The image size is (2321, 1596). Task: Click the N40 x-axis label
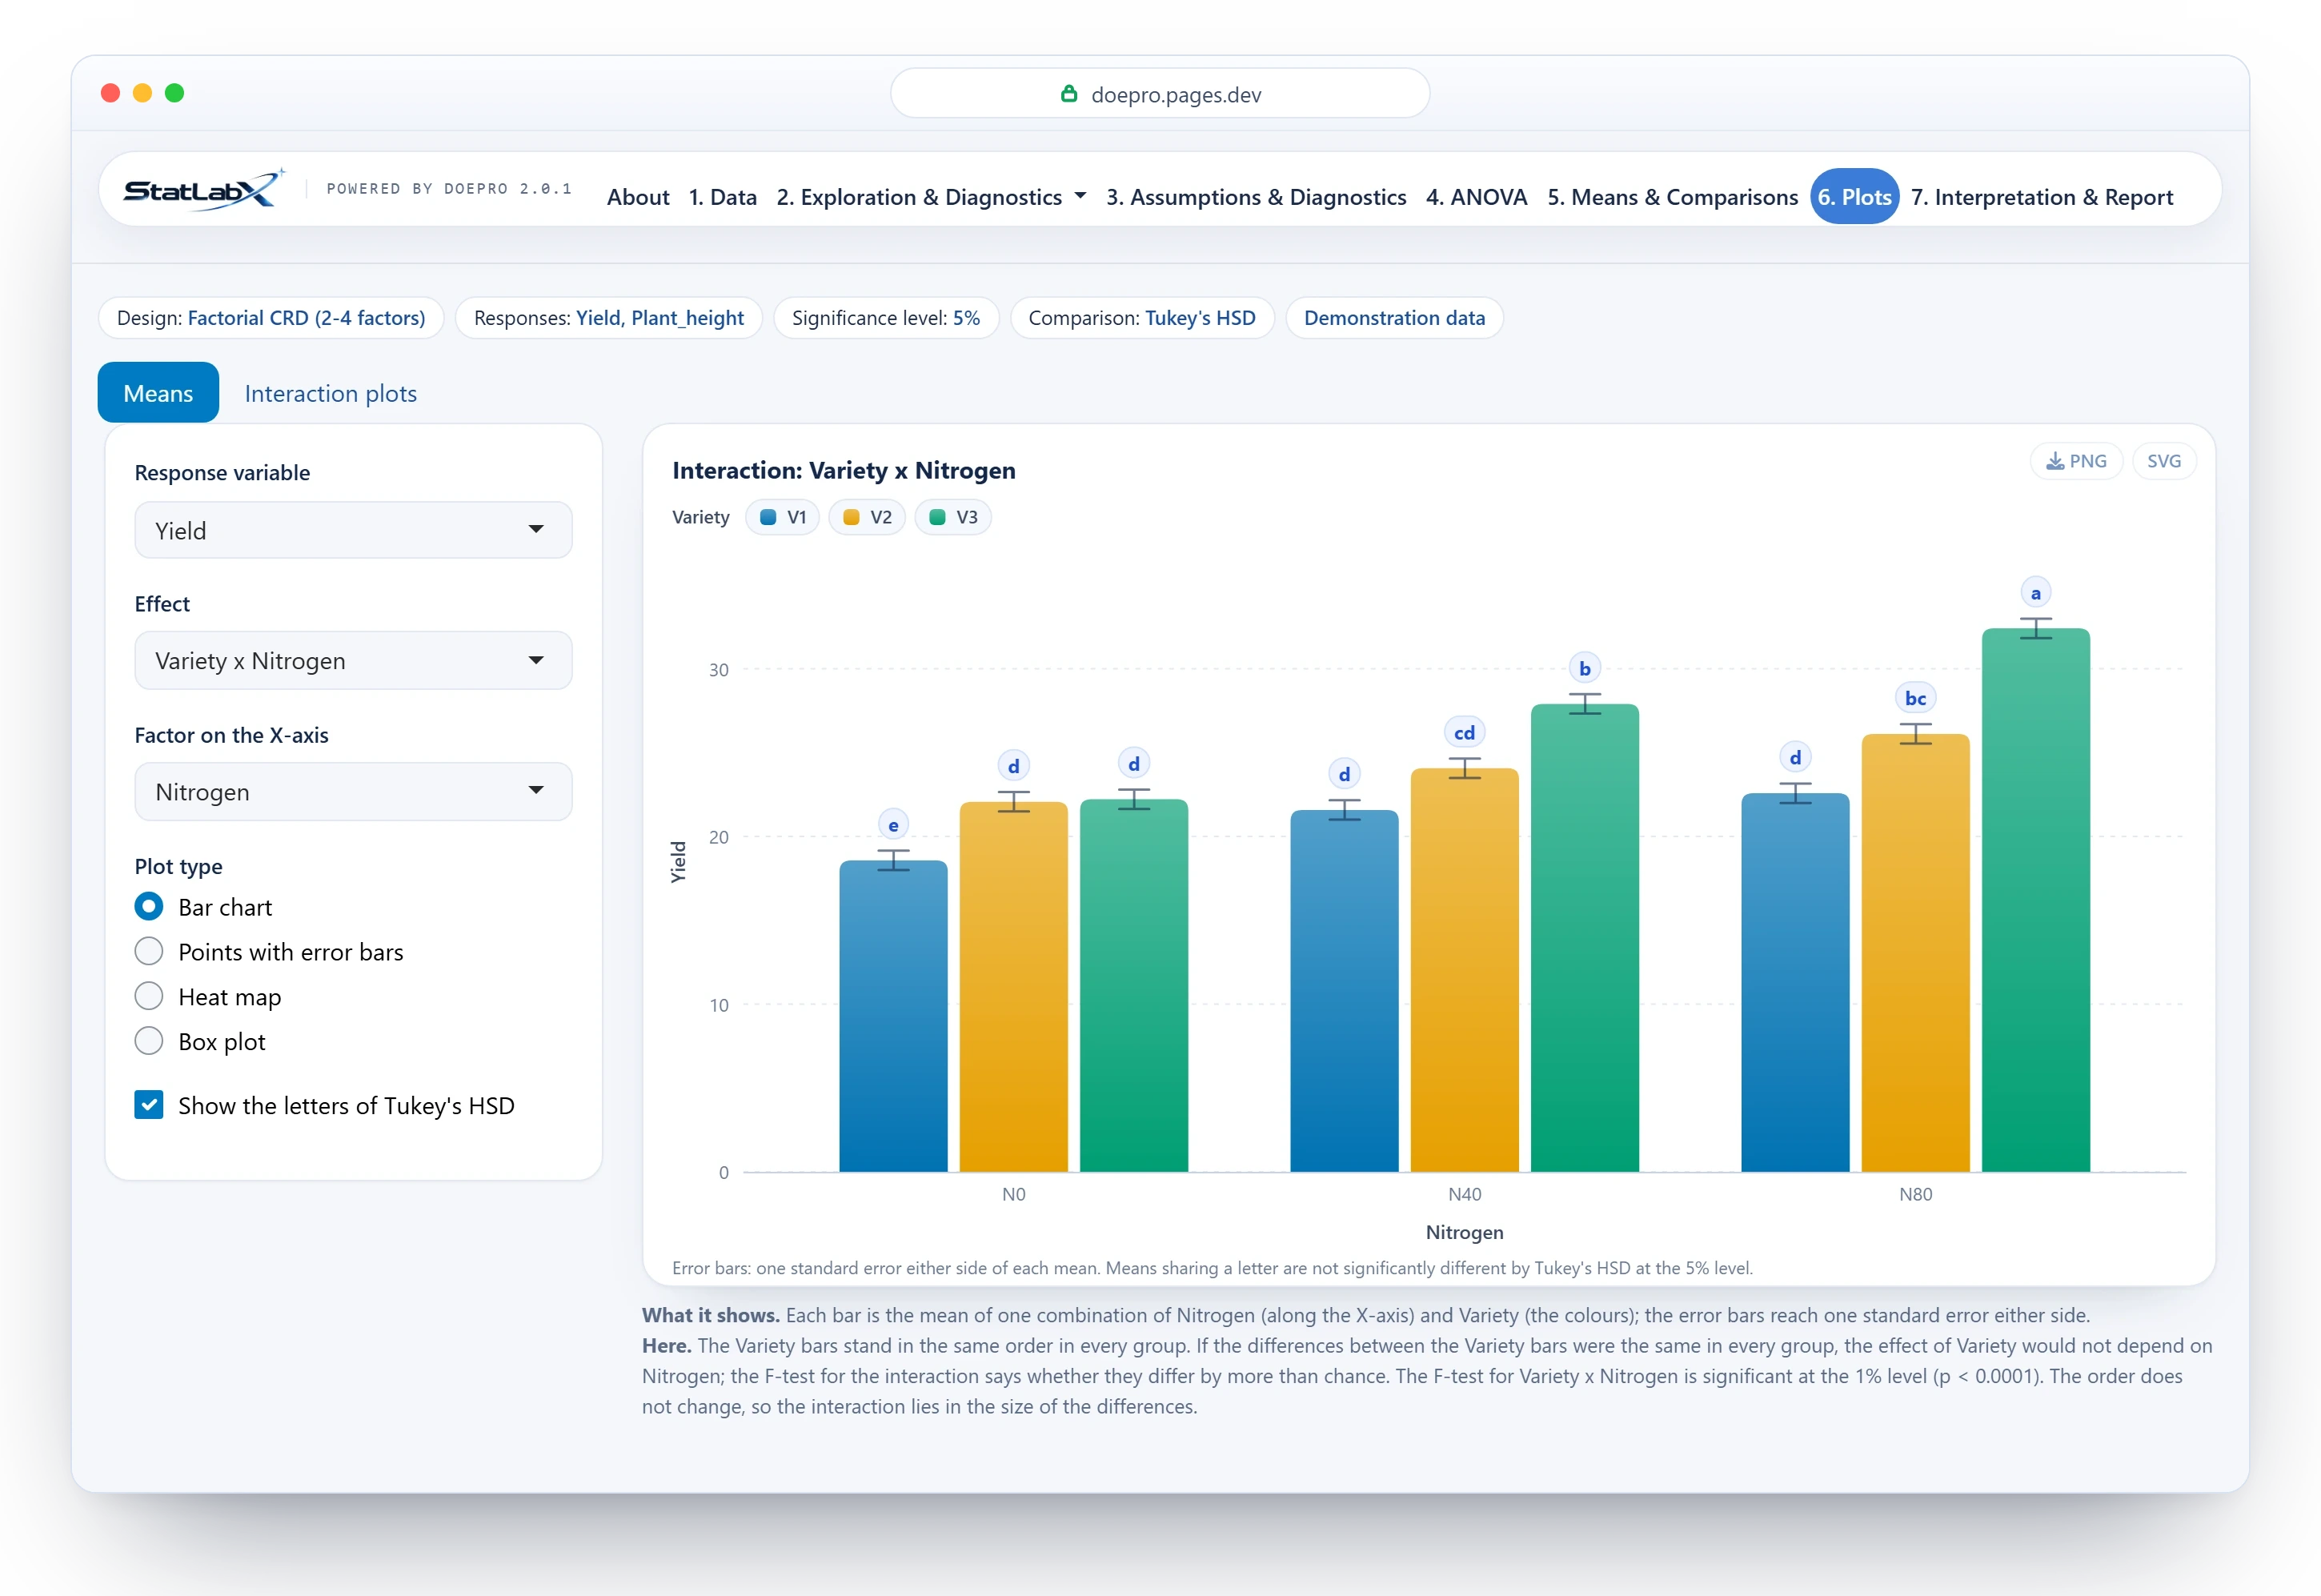(x=1463, y=1194)
